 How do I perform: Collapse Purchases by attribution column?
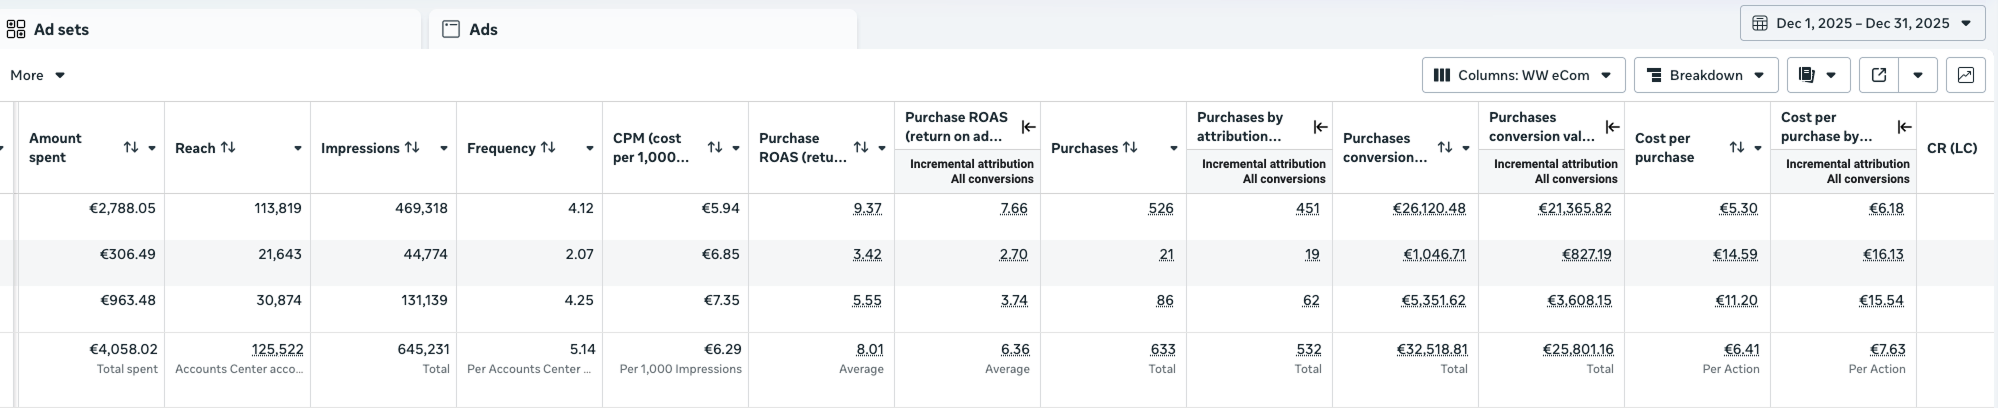click(1320, 127)
